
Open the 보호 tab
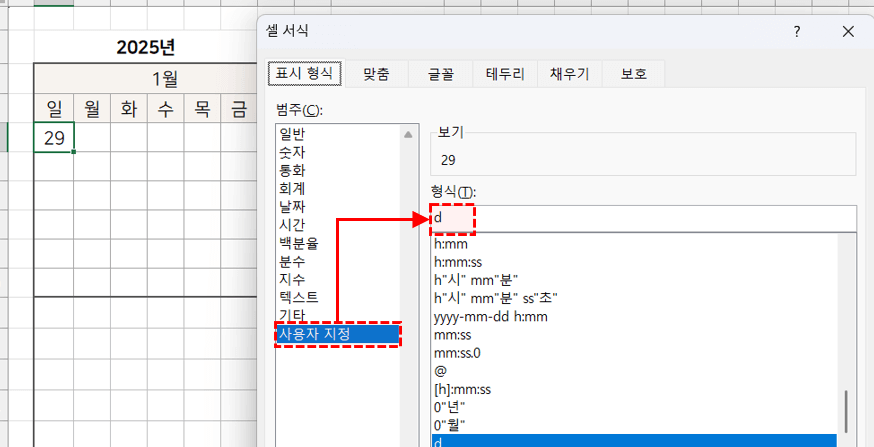point(634,74)
